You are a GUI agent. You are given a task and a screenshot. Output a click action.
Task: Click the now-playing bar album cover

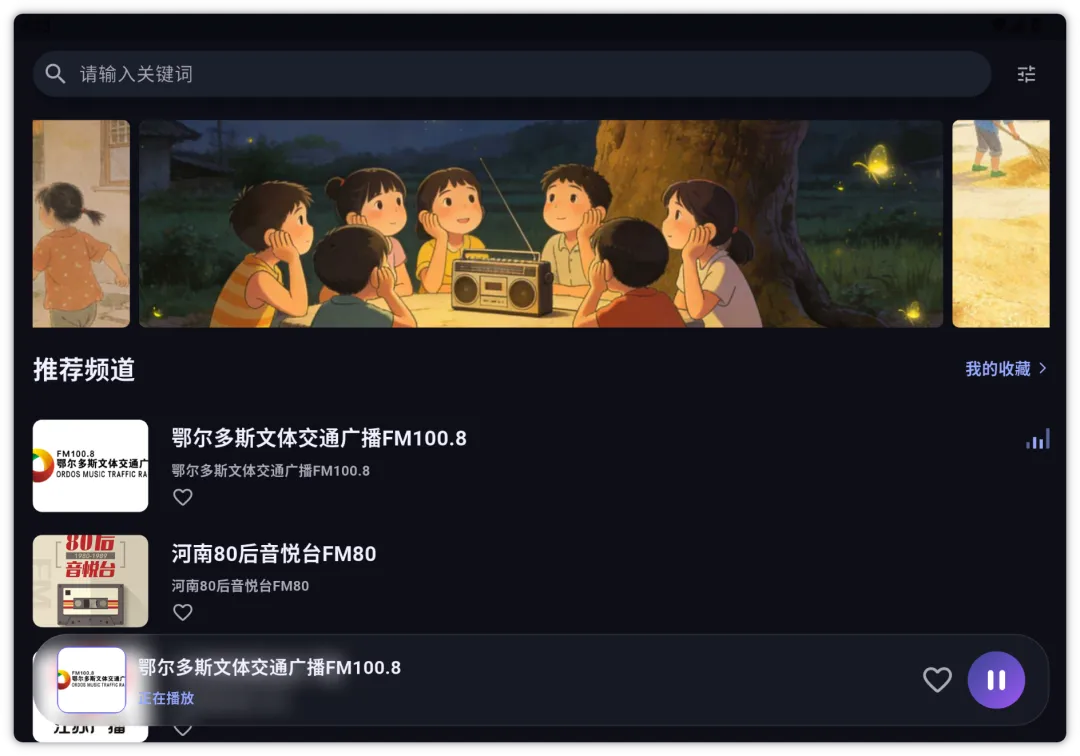[92, 680]
